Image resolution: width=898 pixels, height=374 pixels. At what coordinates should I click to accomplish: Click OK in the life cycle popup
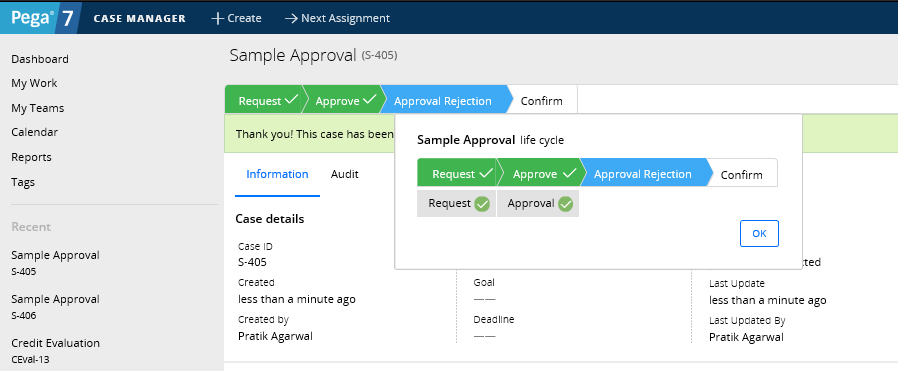pos(759,234)
